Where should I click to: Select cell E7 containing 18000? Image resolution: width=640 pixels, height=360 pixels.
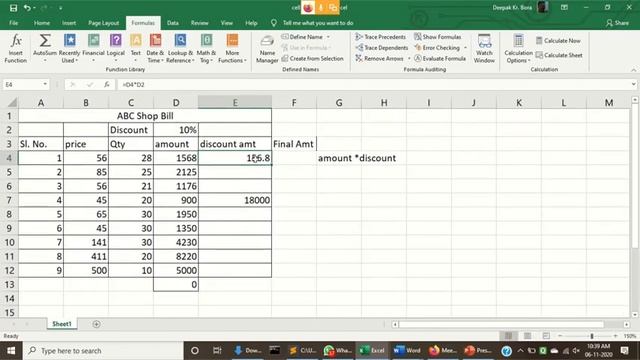point(235,200)
